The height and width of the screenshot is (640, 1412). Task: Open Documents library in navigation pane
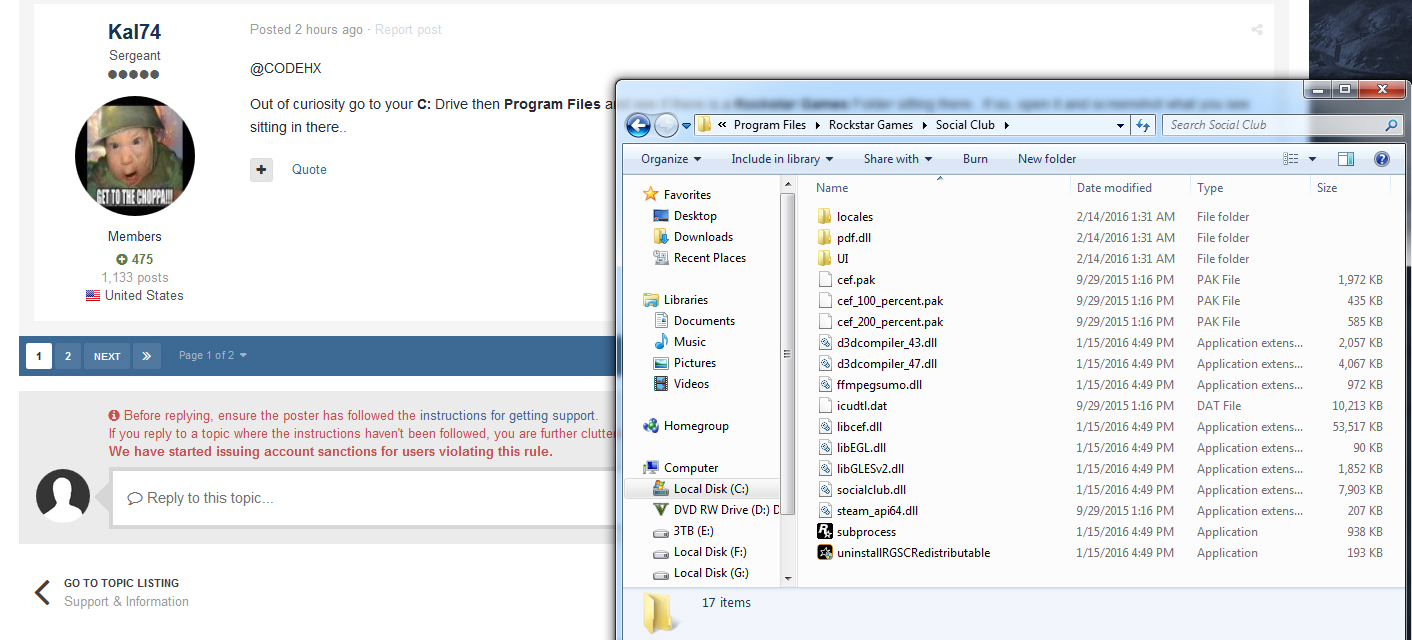click(704, 321)
